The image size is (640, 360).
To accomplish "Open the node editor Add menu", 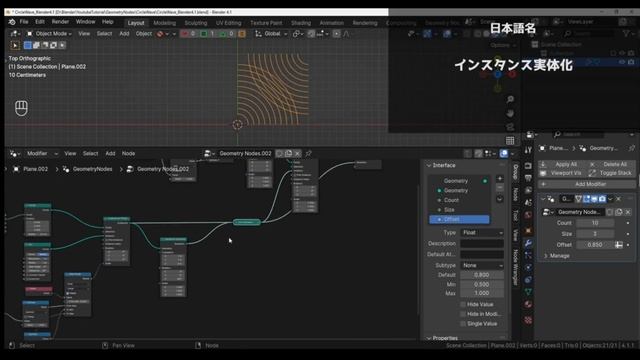I will click(x=110, y=153).
